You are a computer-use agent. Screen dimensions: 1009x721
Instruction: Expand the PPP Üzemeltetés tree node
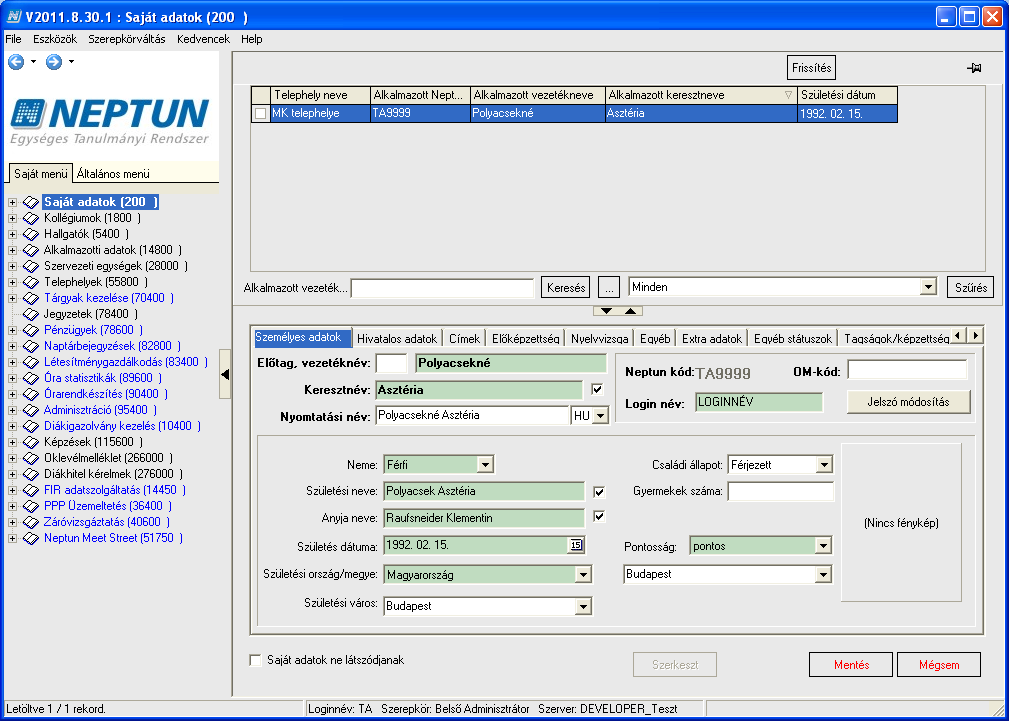coord(12,506)
